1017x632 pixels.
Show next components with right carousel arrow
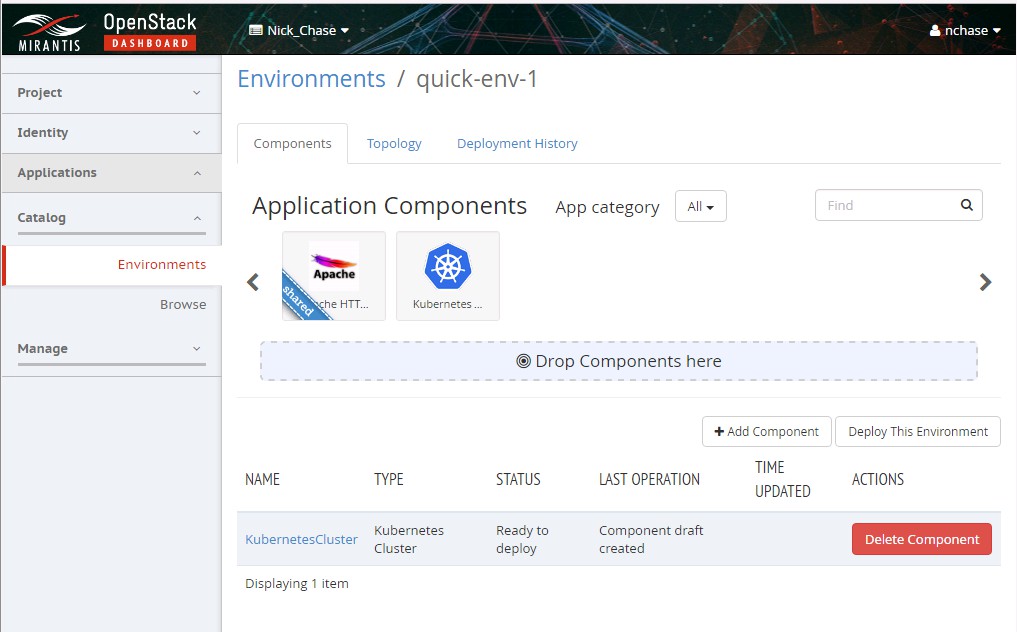pos(985,282)
